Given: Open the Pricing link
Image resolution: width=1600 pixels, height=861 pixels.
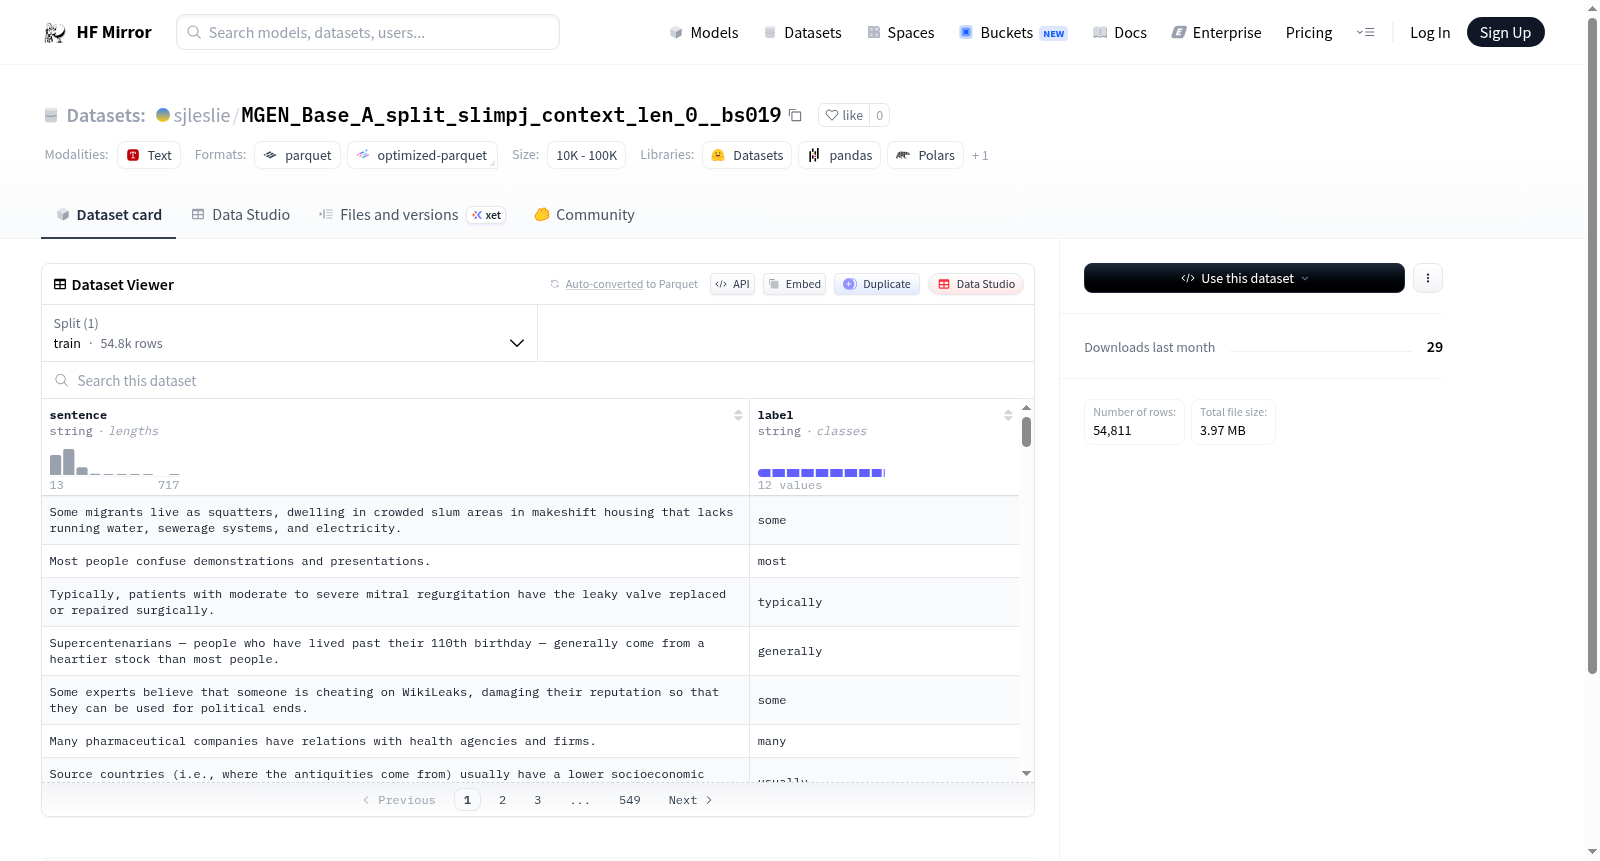Looking at the screenshot, I should click(x=1309, y=32).
